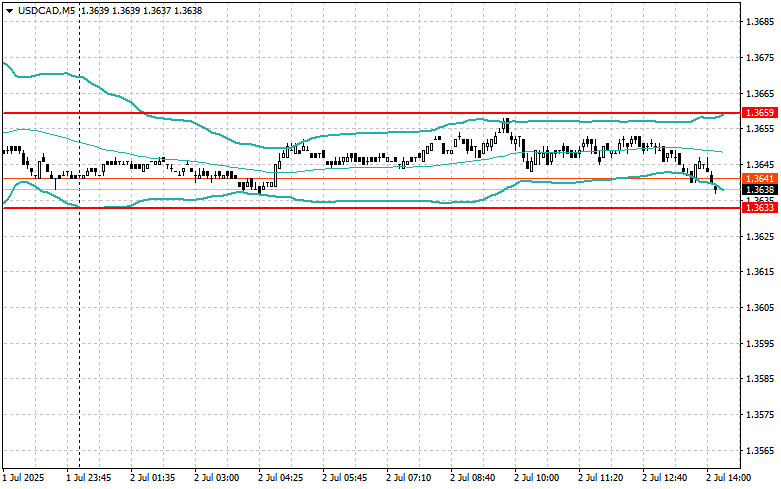The height and width of the screenshot is (489, 781).
Task: Click the OHLC values 1.3639 1.3639 1.3637 1.3638
Action: tap(141, 10)
